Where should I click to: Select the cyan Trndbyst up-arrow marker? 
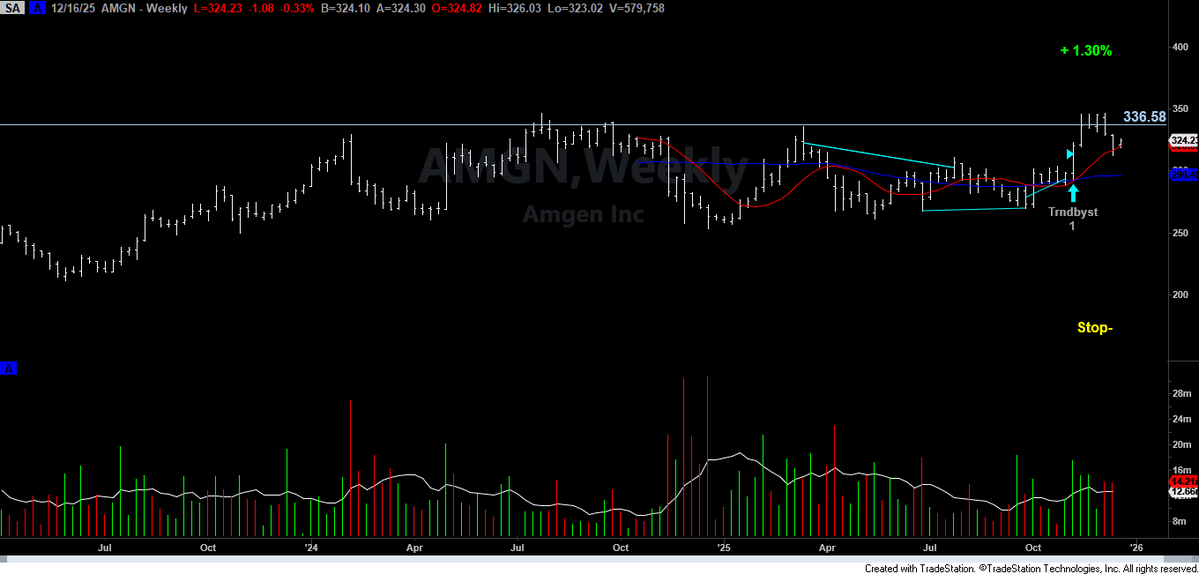[1073, 191]
